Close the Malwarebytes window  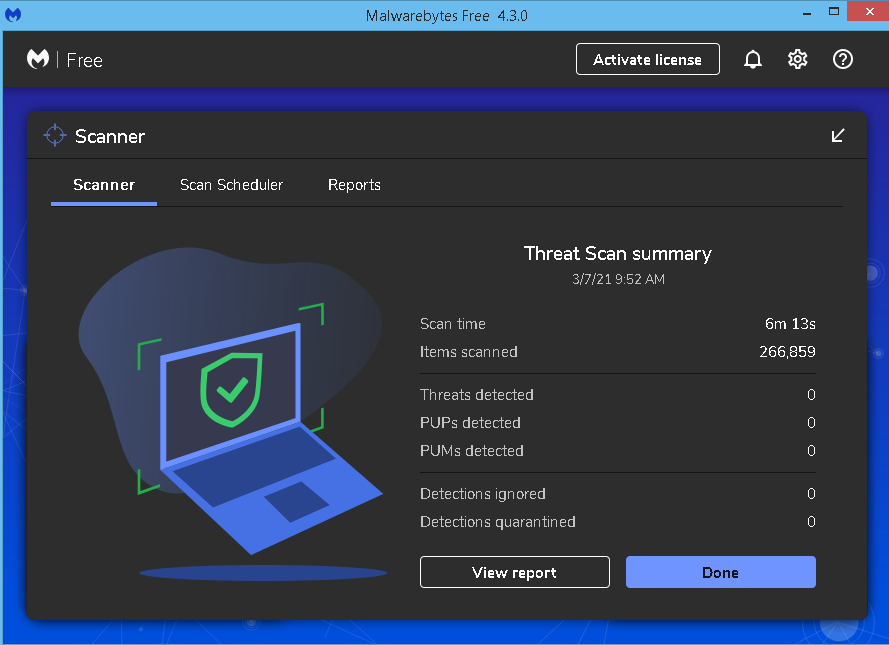(x=869, y=11)
